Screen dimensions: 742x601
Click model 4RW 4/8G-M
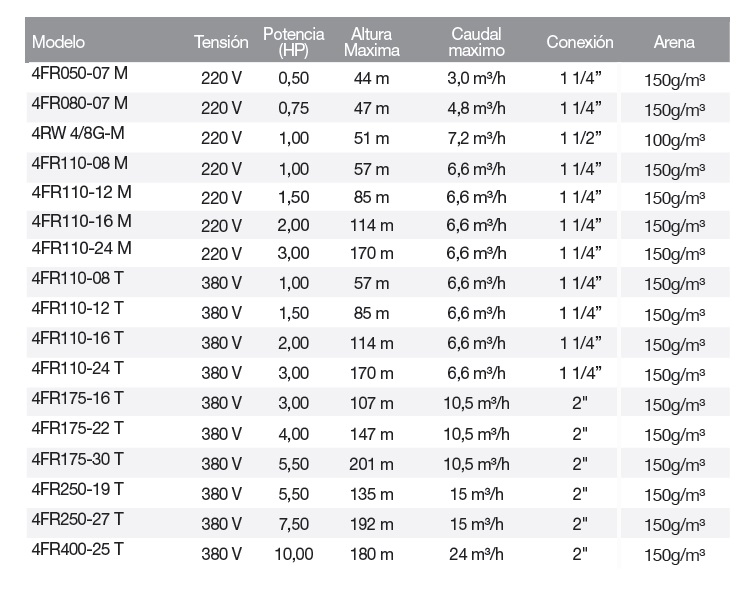coord(78,133)
